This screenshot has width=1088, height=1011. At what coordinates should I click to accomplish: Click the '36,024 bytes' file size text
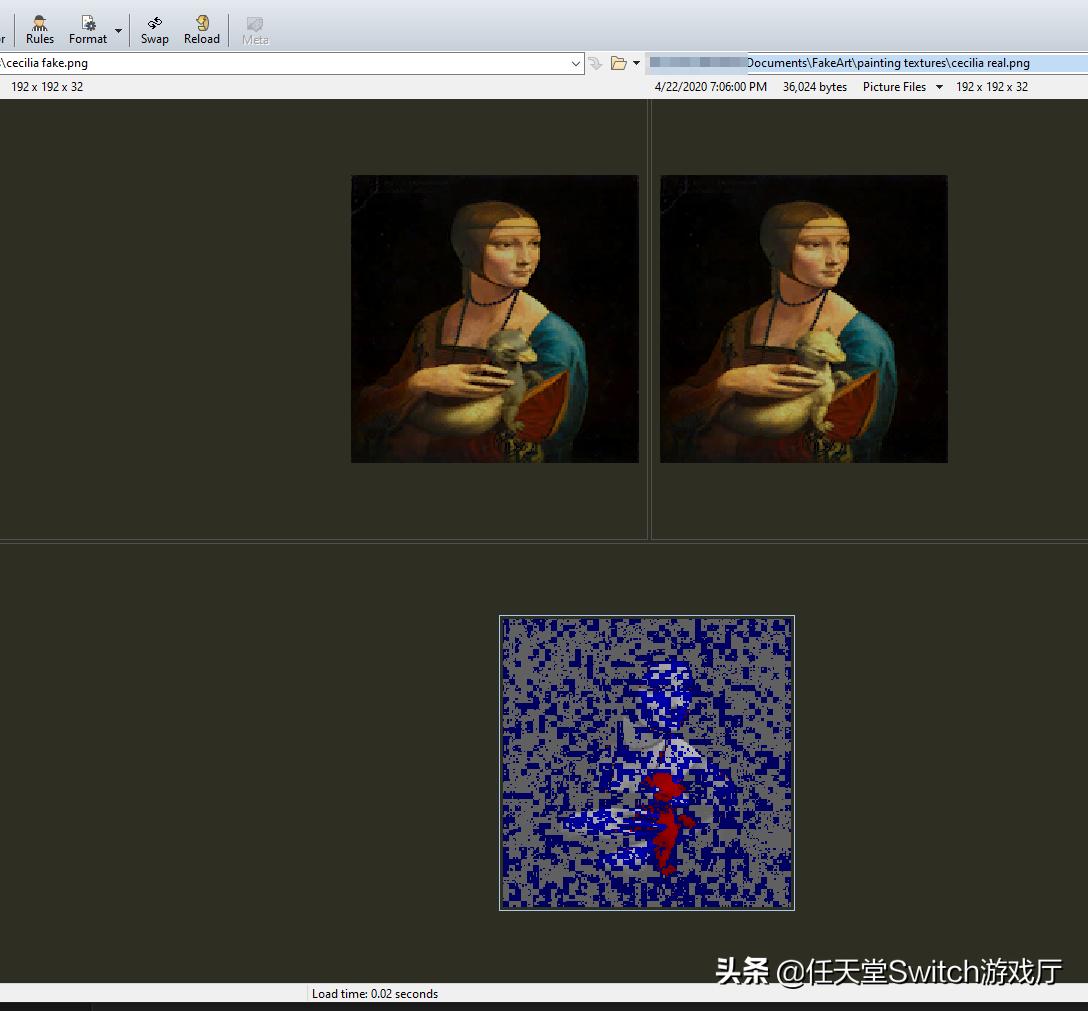[x=815, y=87]
